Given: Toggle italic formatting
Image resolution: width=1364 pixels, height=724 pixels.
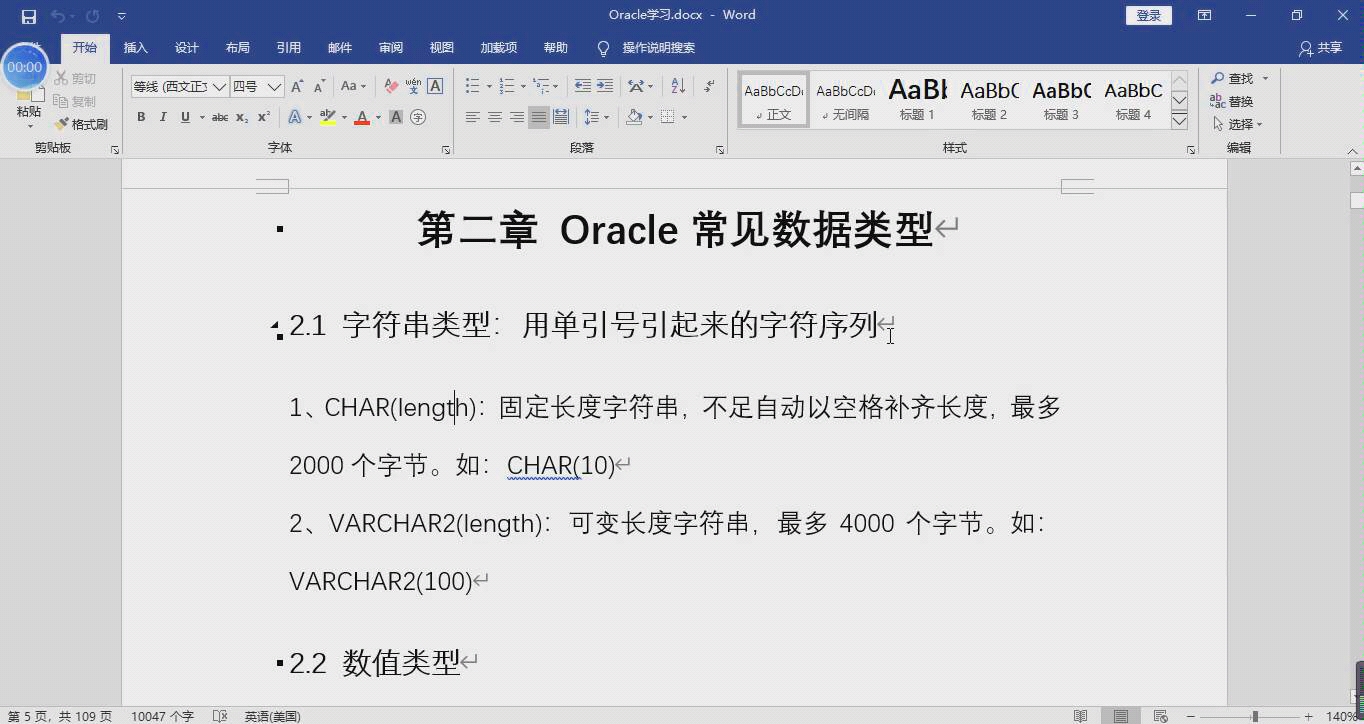Looking at the screenshot, I should point(163,117).
